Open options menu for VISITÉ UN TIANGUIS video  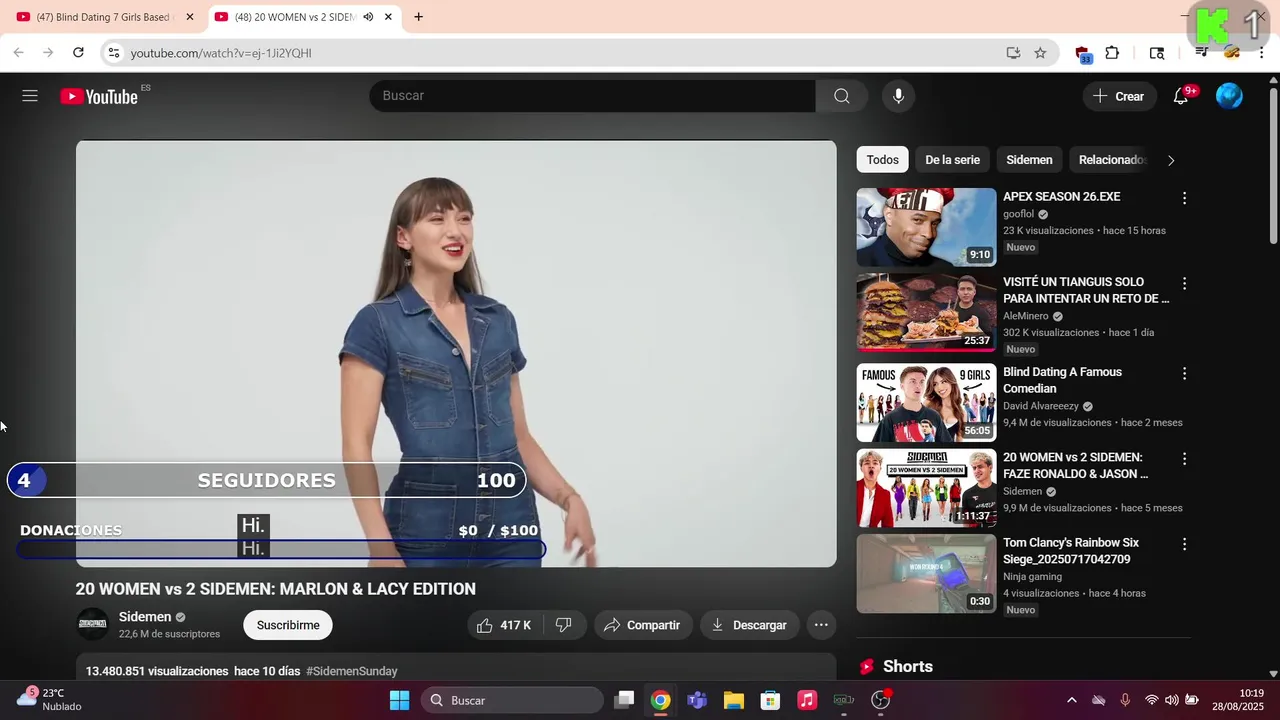1184,284
